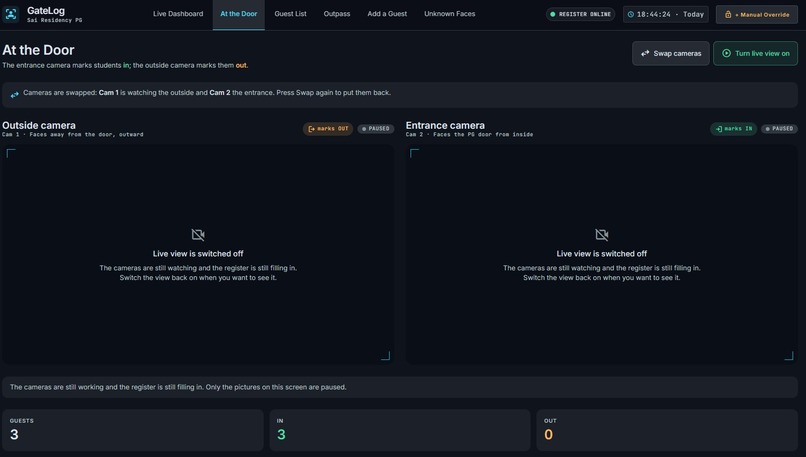Click the exit arrow icon in marks OUT badge
The image size is (806, 457).
[x=311, y=129]
